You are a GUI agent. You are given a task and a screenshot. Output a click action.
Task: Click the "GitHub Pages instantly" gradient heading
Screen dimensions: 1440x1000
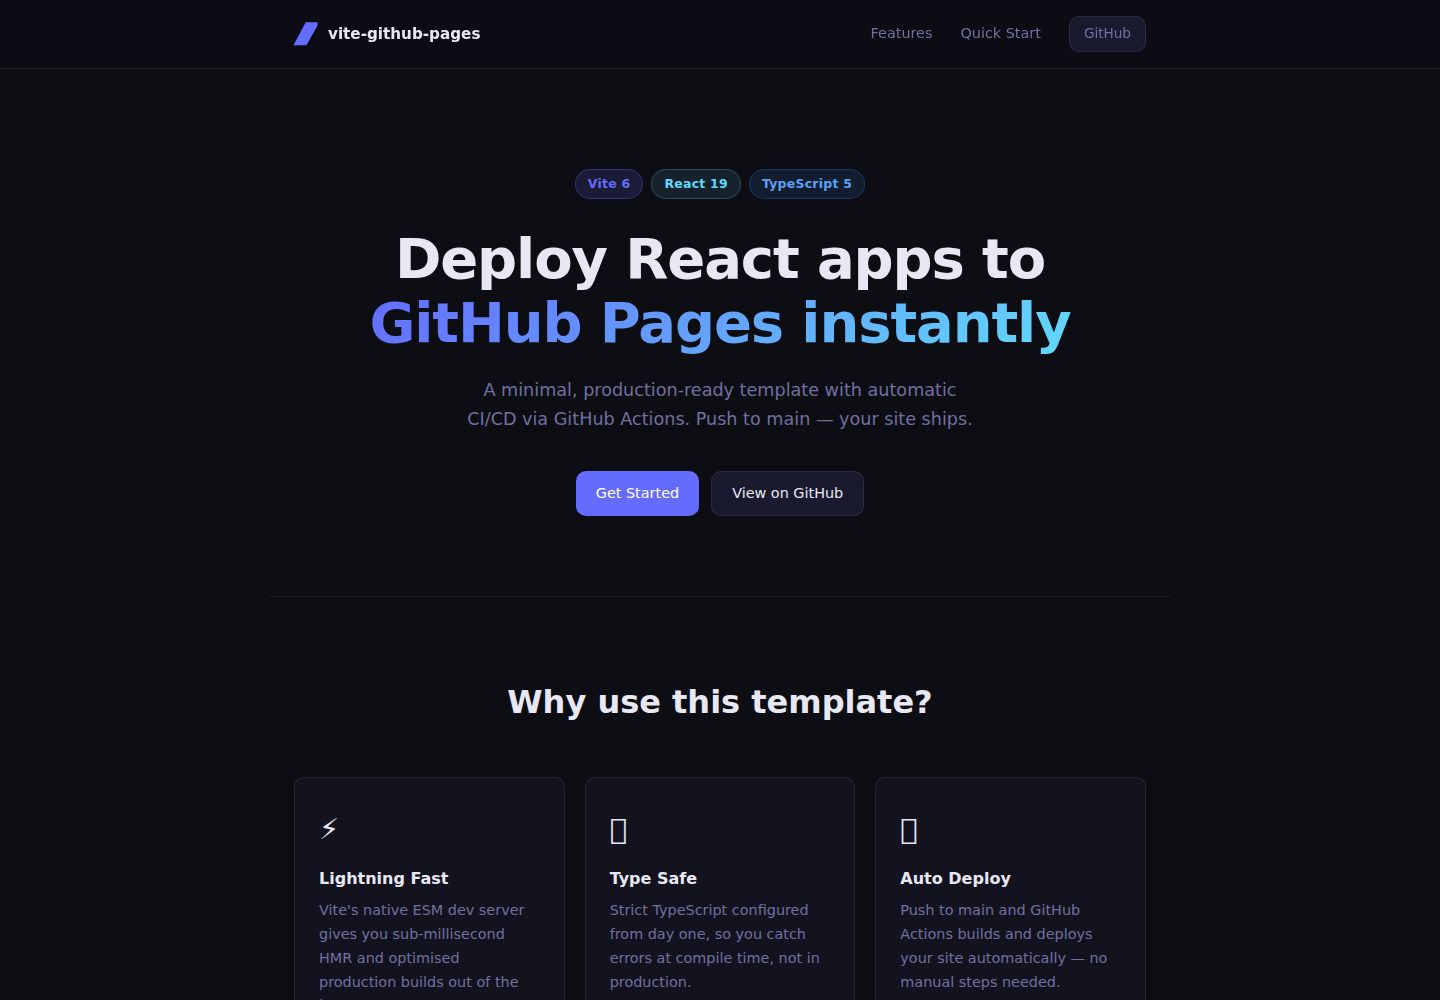click(720, 323)
